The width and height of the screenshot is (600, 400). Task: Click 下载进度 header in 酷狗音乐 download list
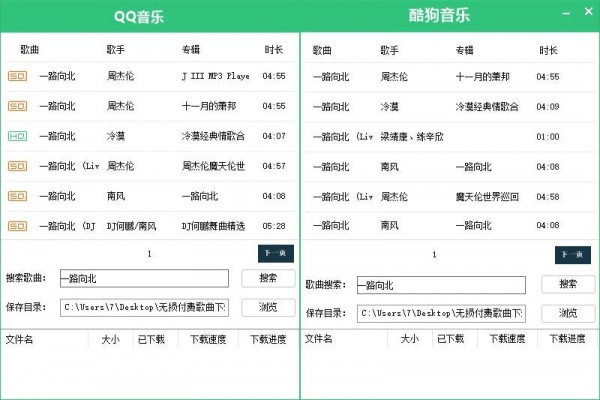point(567,338)
